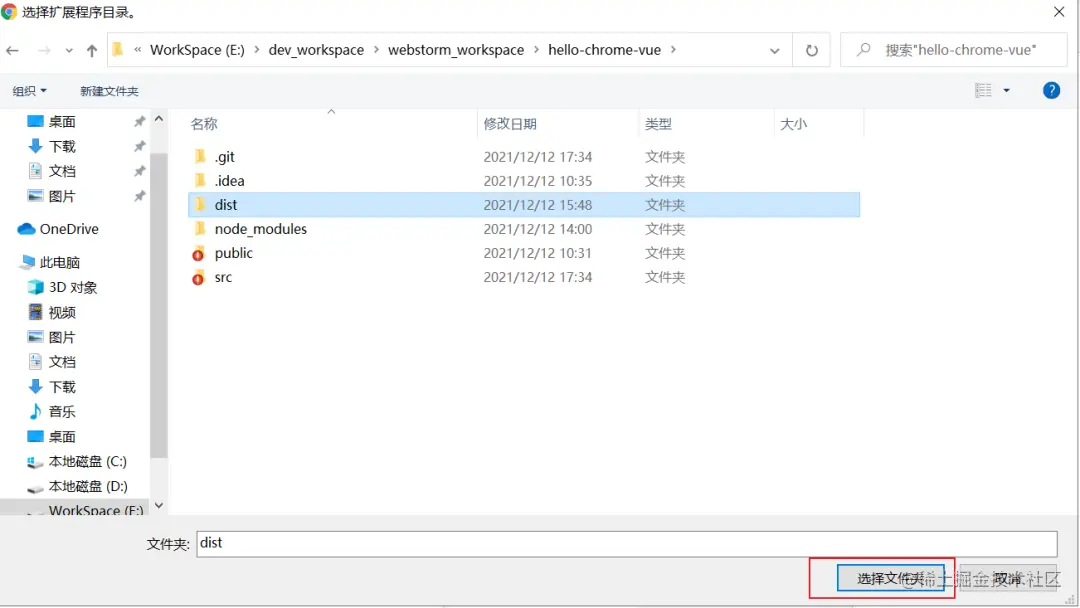Change the view layout icon

point(984,90)
